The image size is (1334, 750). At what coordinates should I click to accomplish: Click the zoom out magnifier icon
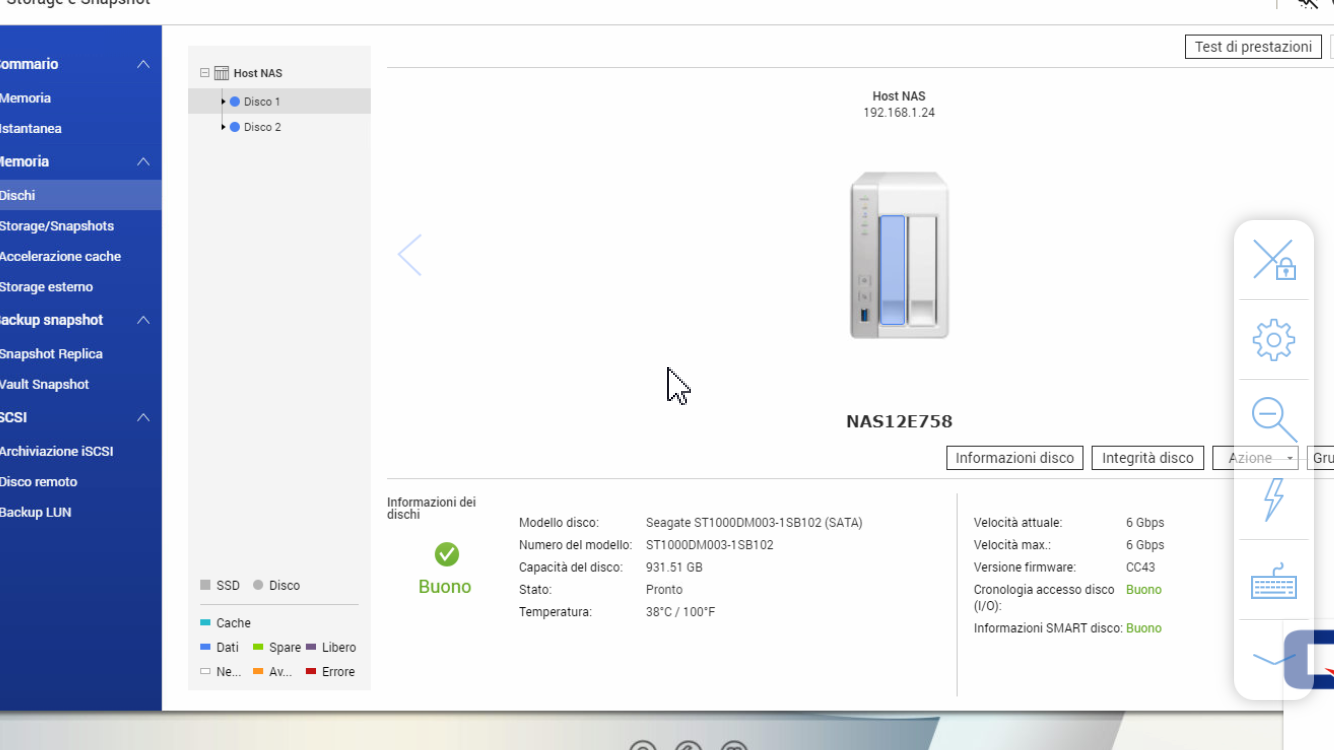tap(1273, 418)
